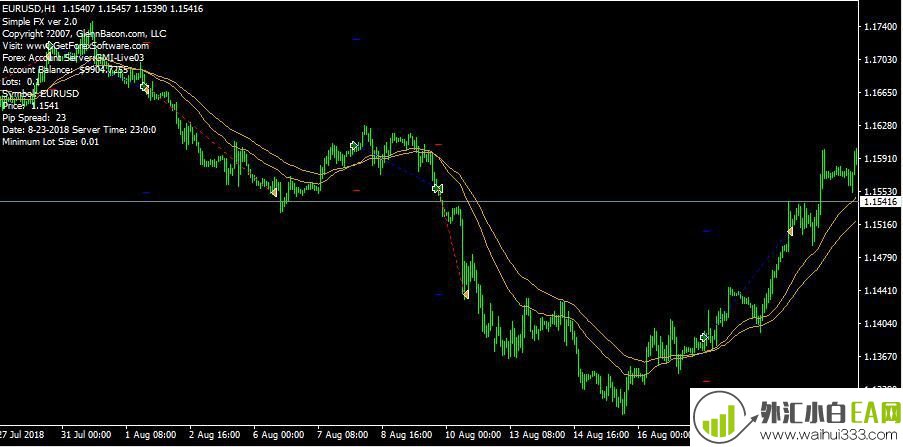Image resolution: width=903 pixels, height=447 pixels.
Task: Click the 31 Jul 00:00 time label
Action: tap(86, 434)
